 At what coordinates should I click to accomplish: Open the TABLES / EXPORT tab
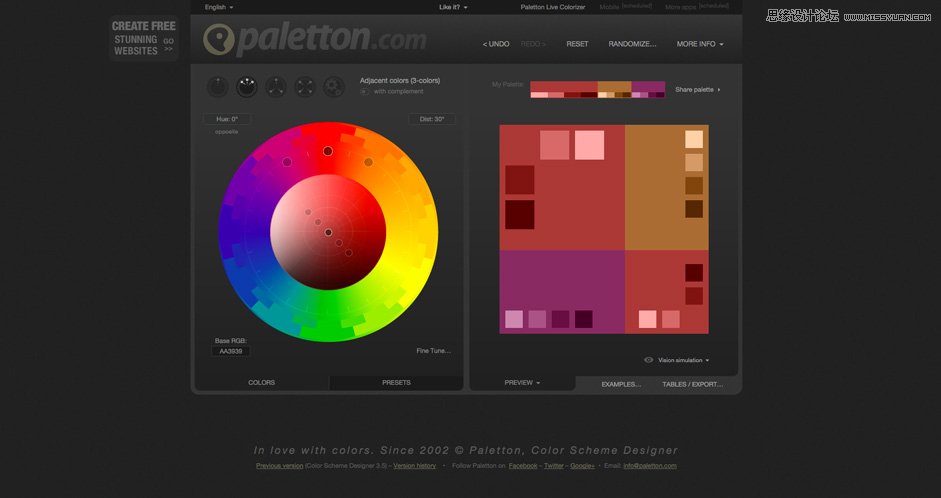693,384
